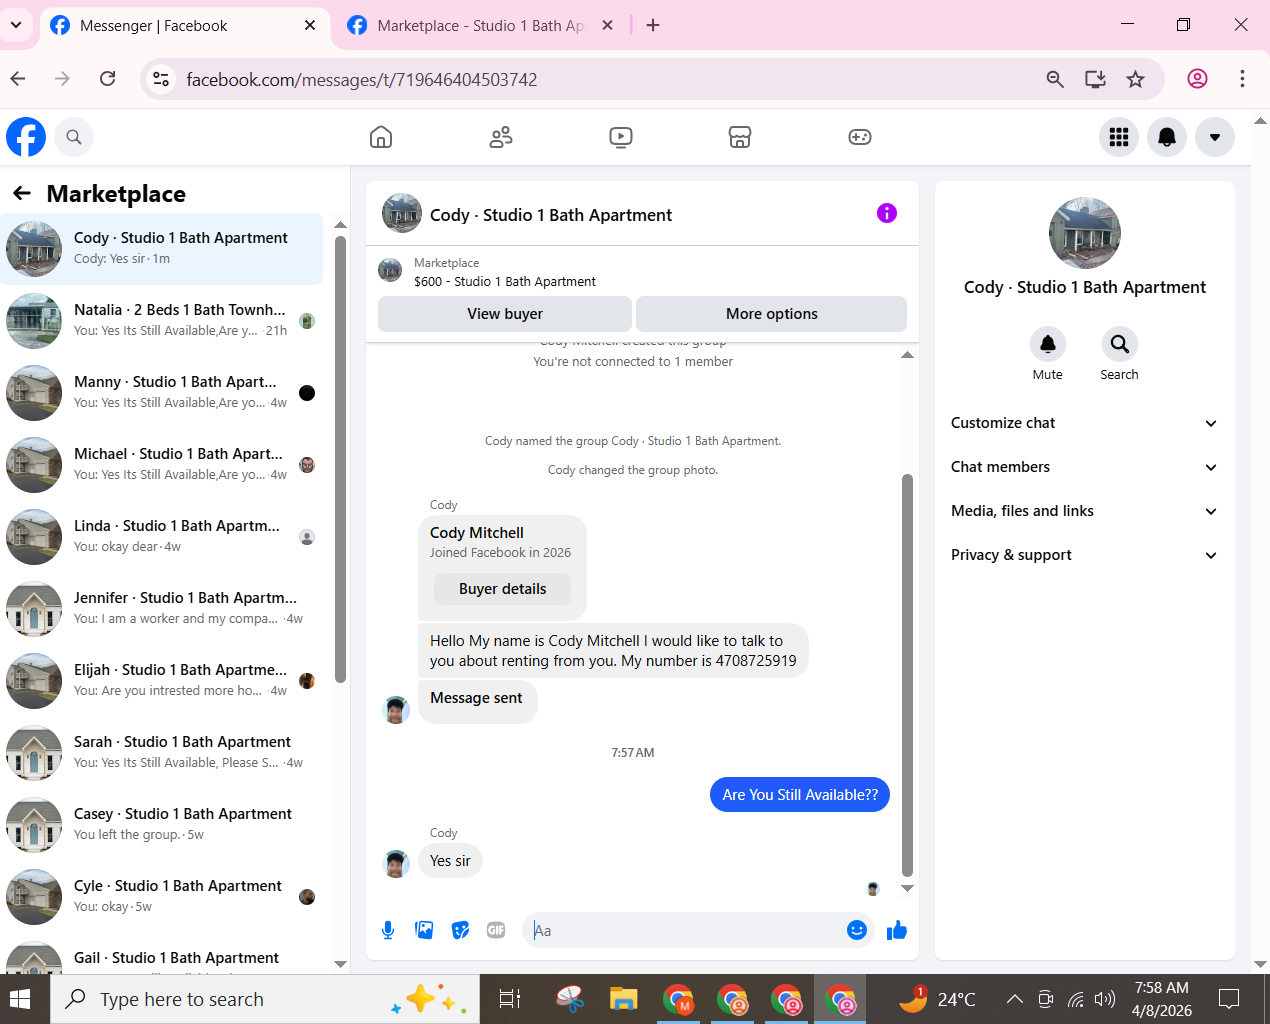Open the Buyer details button
The image size is (1270, 1024).
pyautogui.click(x=503, y=589)
